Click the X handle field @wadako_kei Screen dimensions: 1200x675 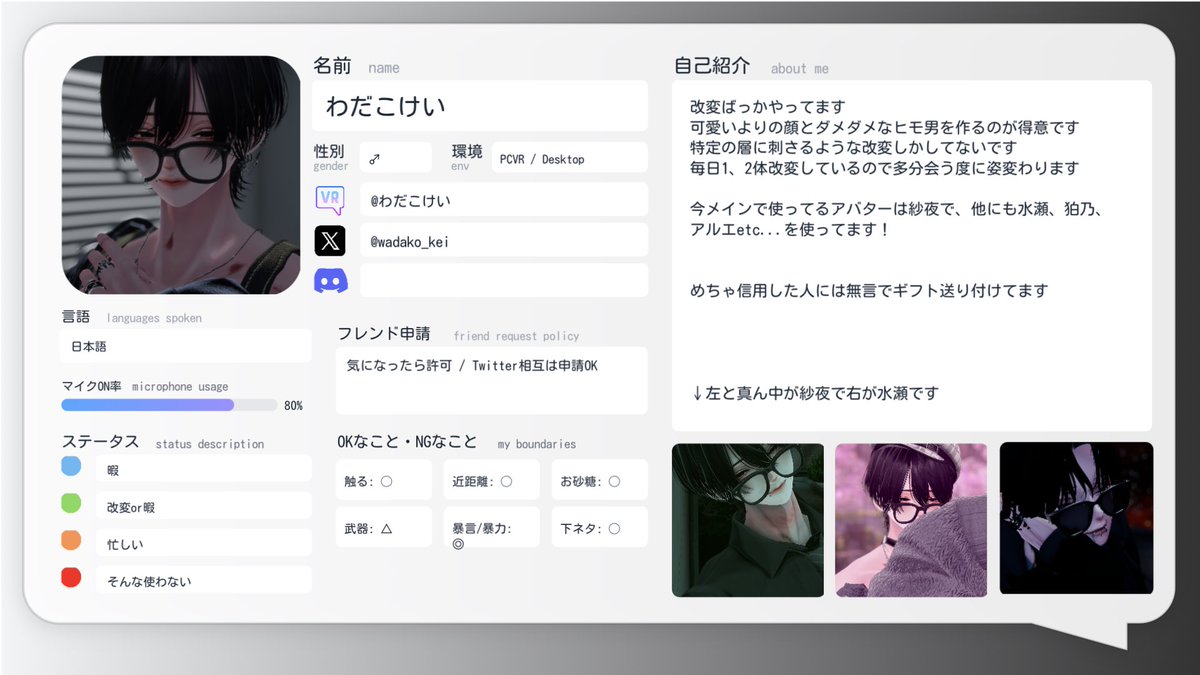click(x=504, y=240)
